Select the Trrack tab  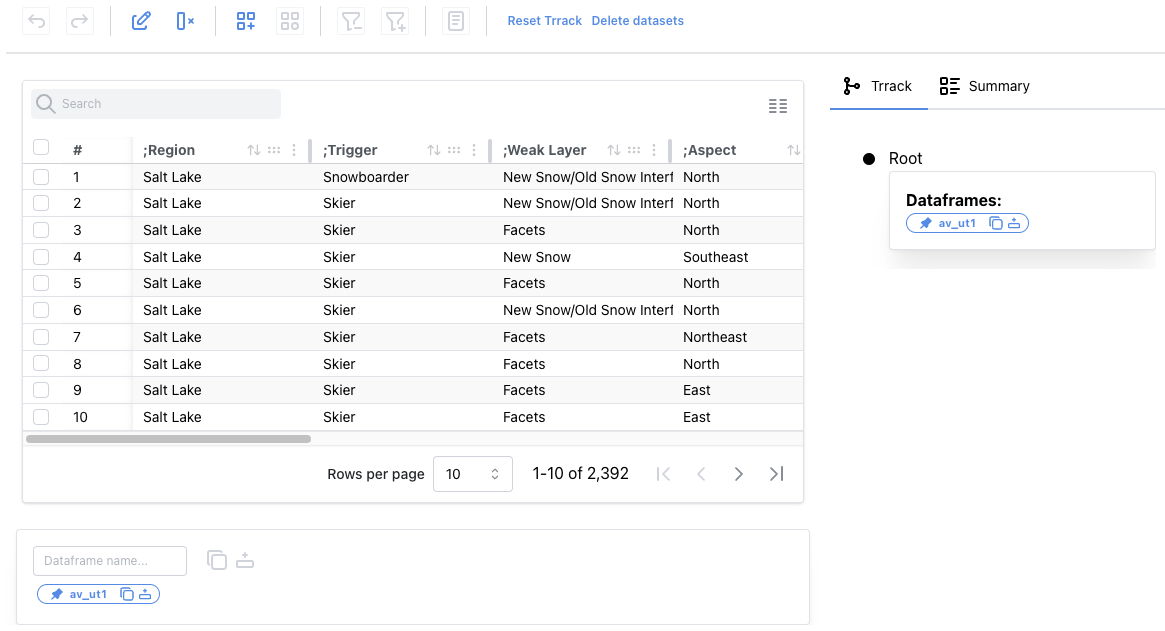click(877, 86)
